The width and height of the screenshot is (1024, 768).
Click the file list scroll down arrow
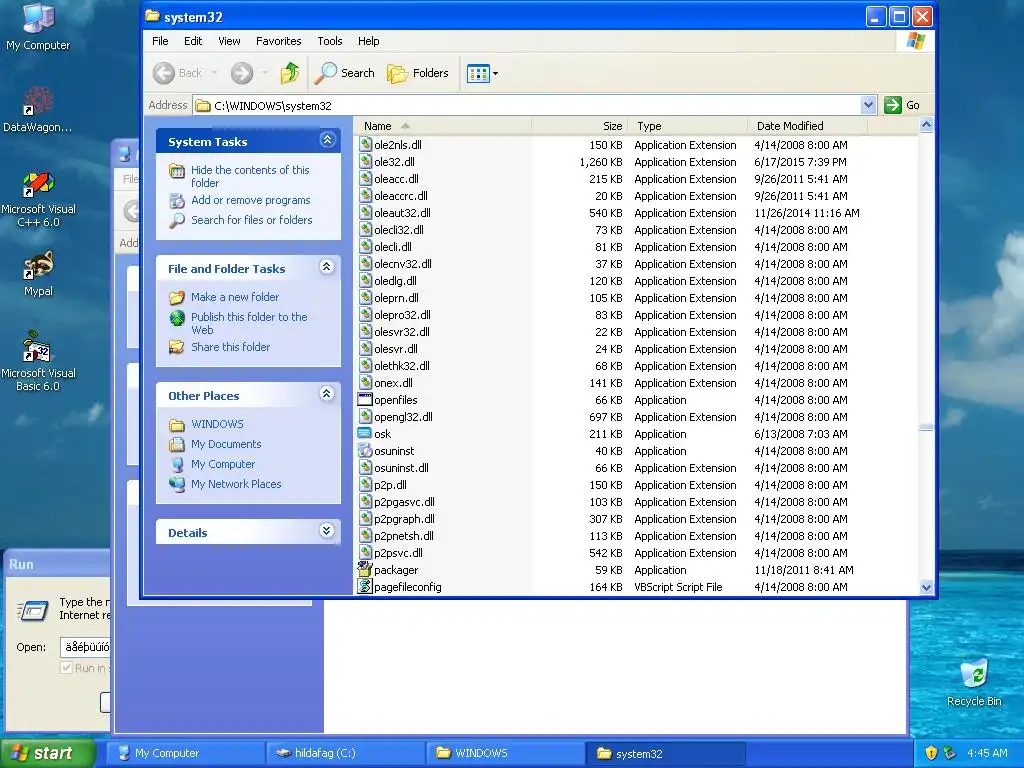(926, 587)
